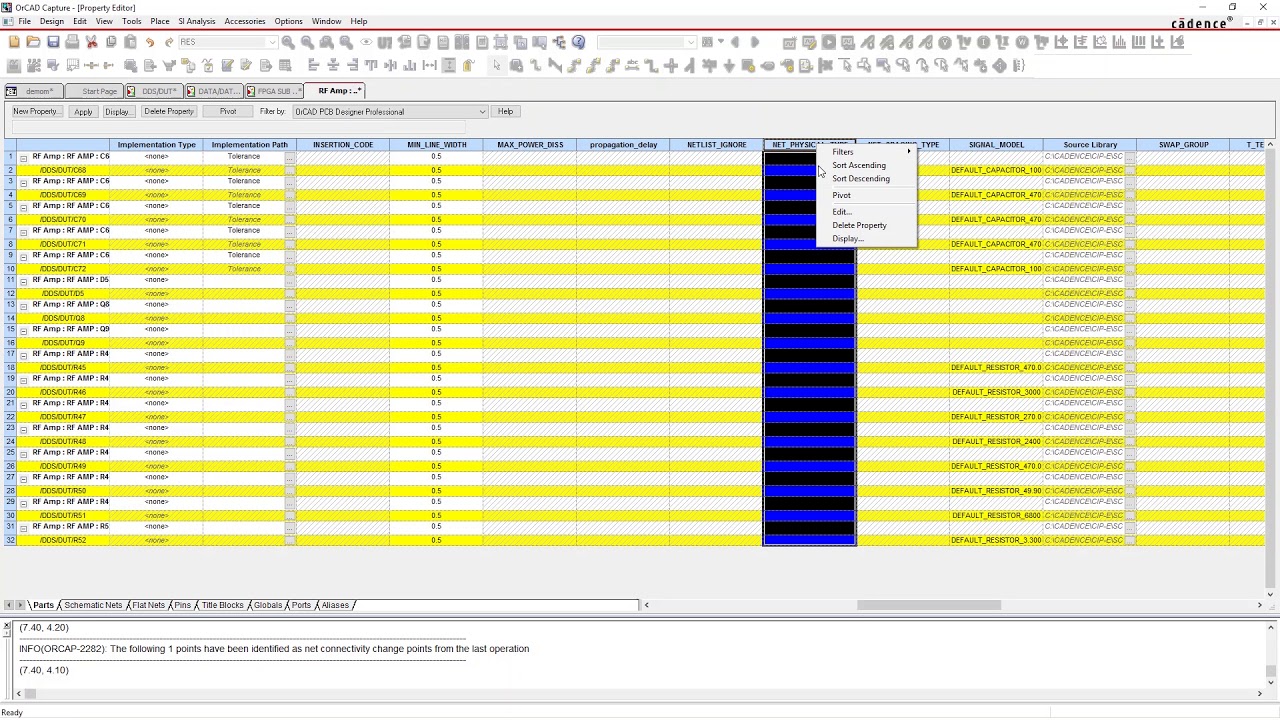
Task: Choose Sort Descending from context menu
Action: click(x=861, y=179)
